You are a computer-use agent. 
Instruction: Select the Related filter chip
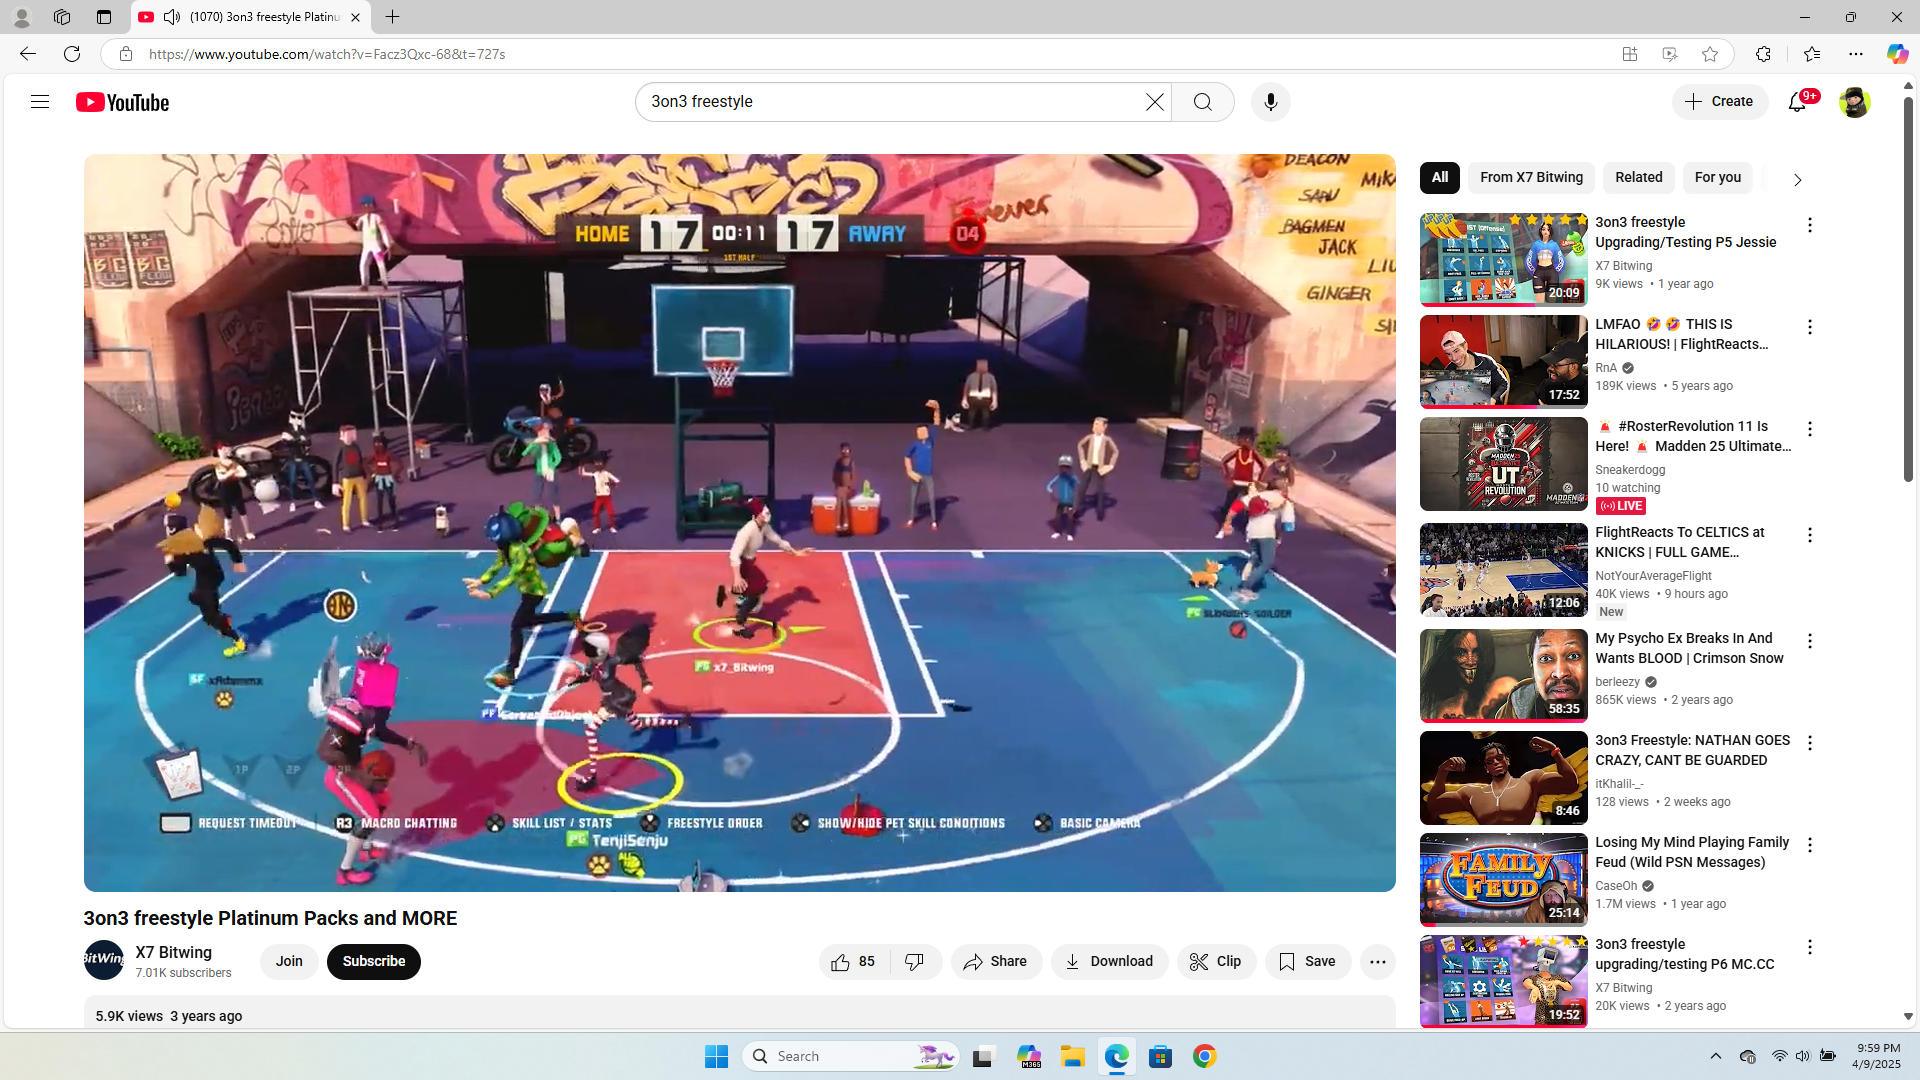click(x=1638, y=178)
